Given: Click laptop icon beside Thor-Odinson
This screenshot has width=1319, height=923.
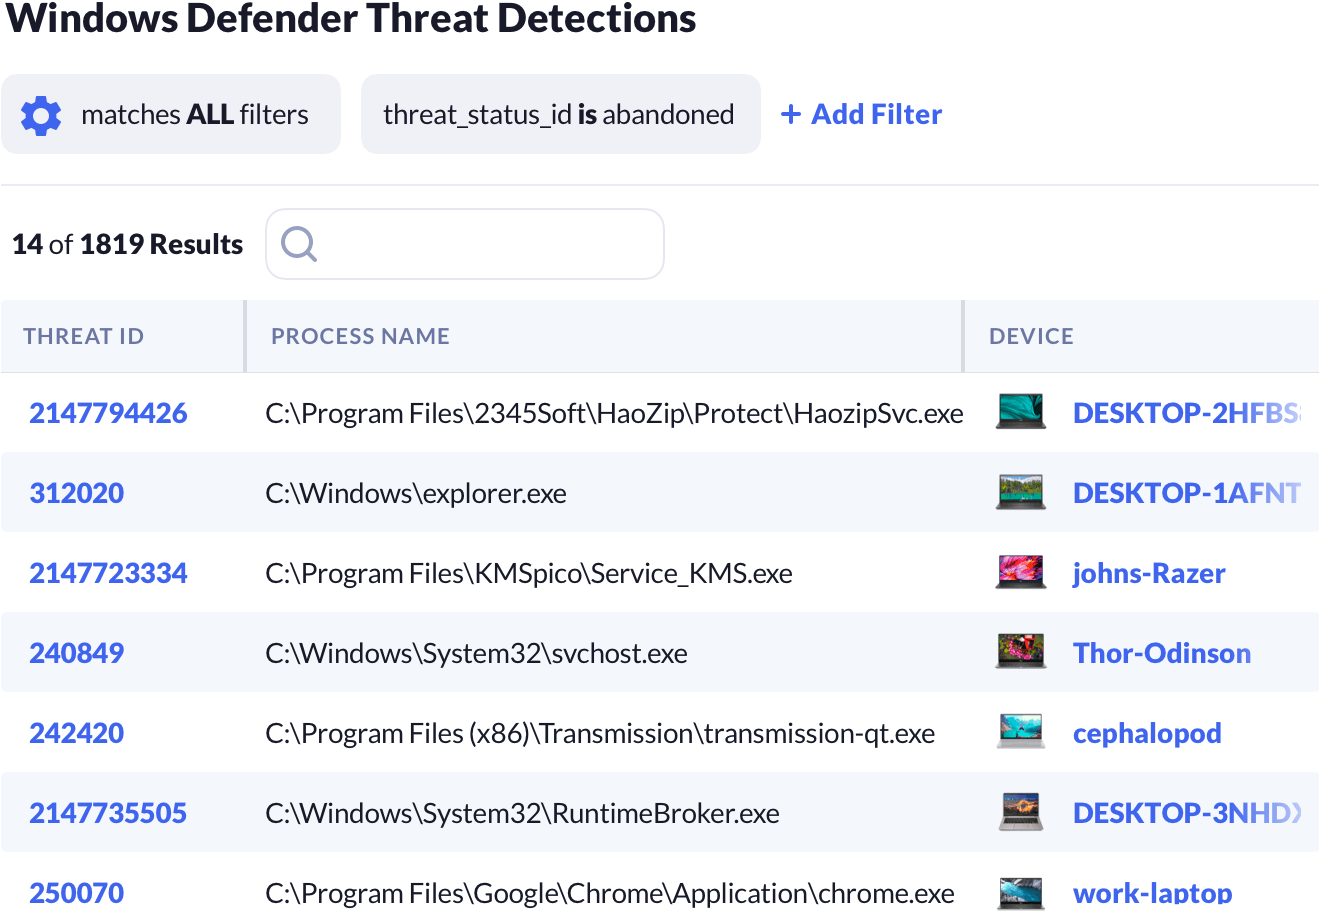Looking at the screenshot, I should 1021,652.
